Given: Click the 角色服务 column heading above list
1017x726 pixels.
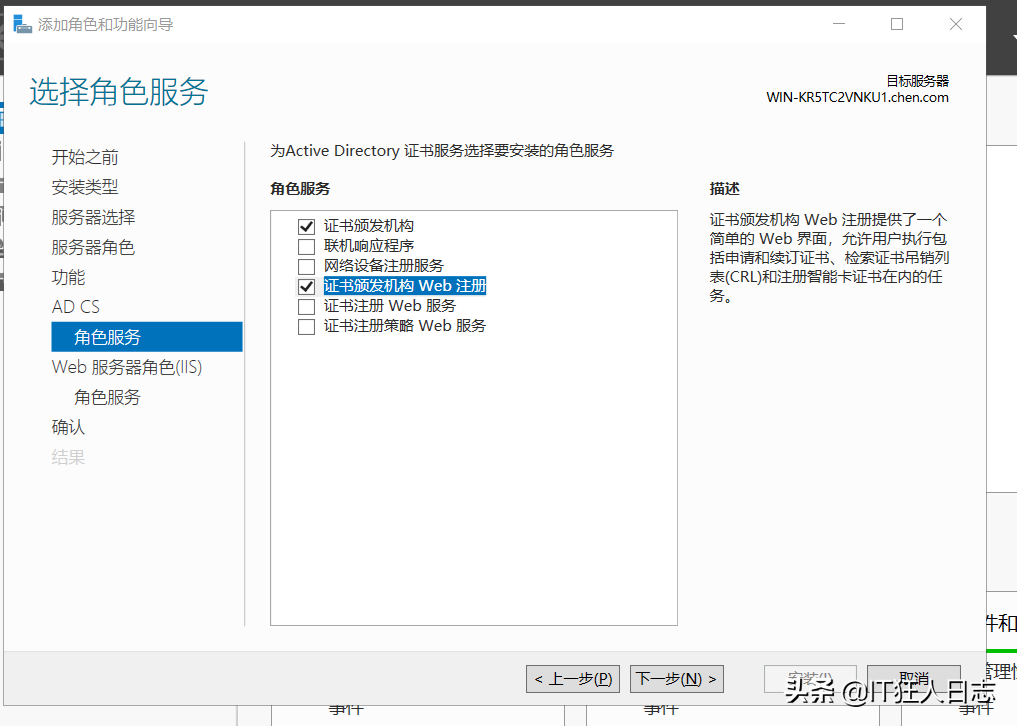Looking at the screenshot, I should pyautogui.click(x=300, y=189).
